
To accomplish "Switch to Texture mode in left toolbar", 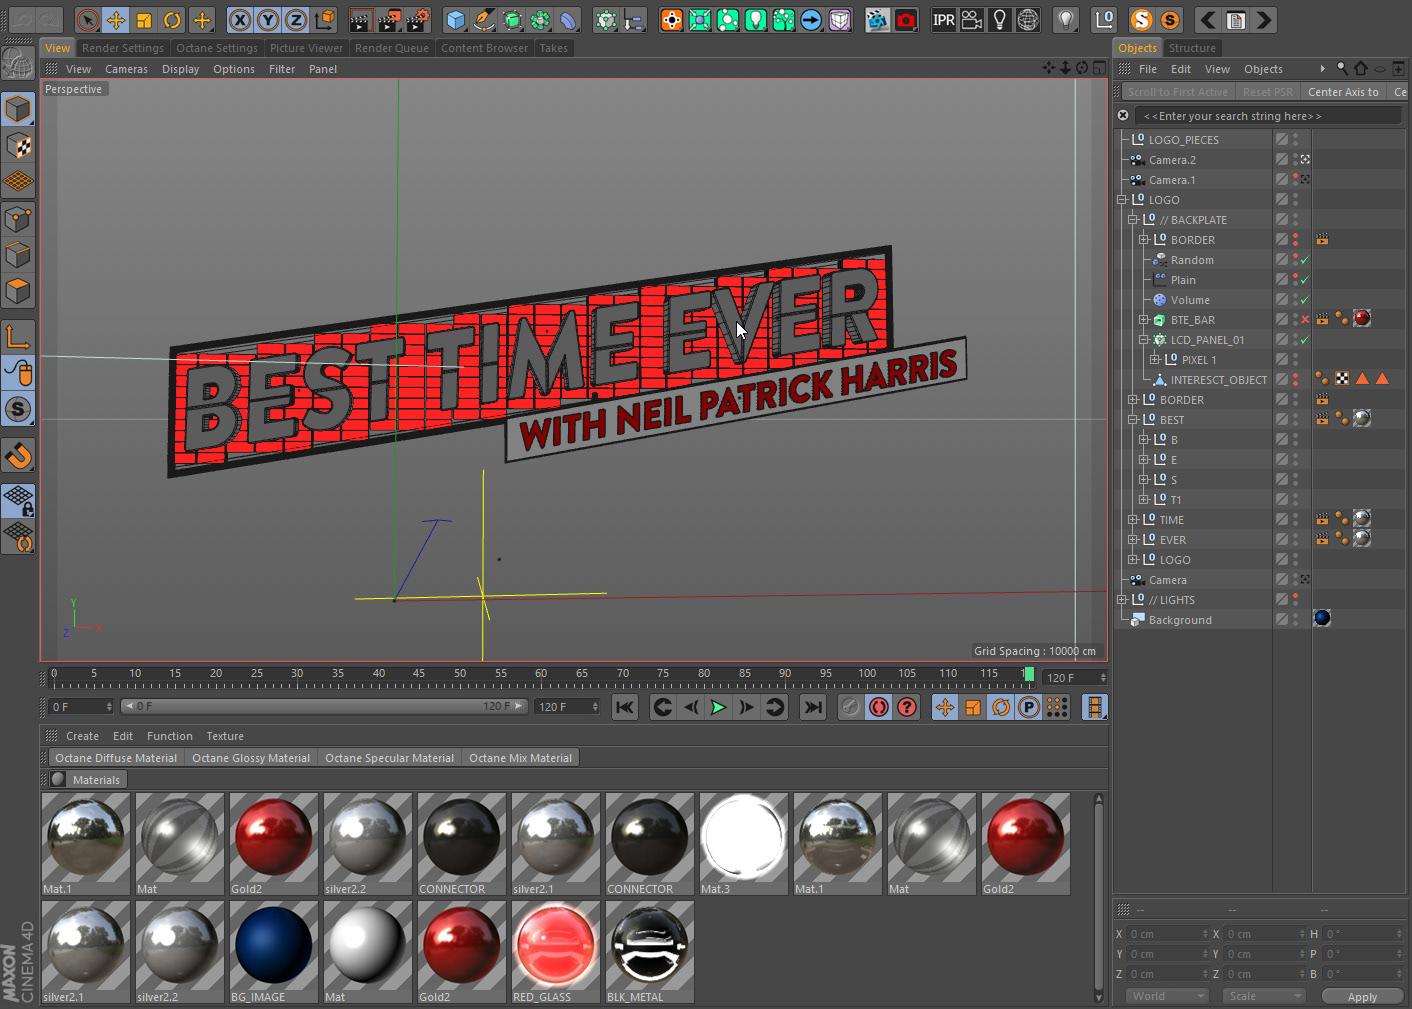I will click(x=18, y=145).
